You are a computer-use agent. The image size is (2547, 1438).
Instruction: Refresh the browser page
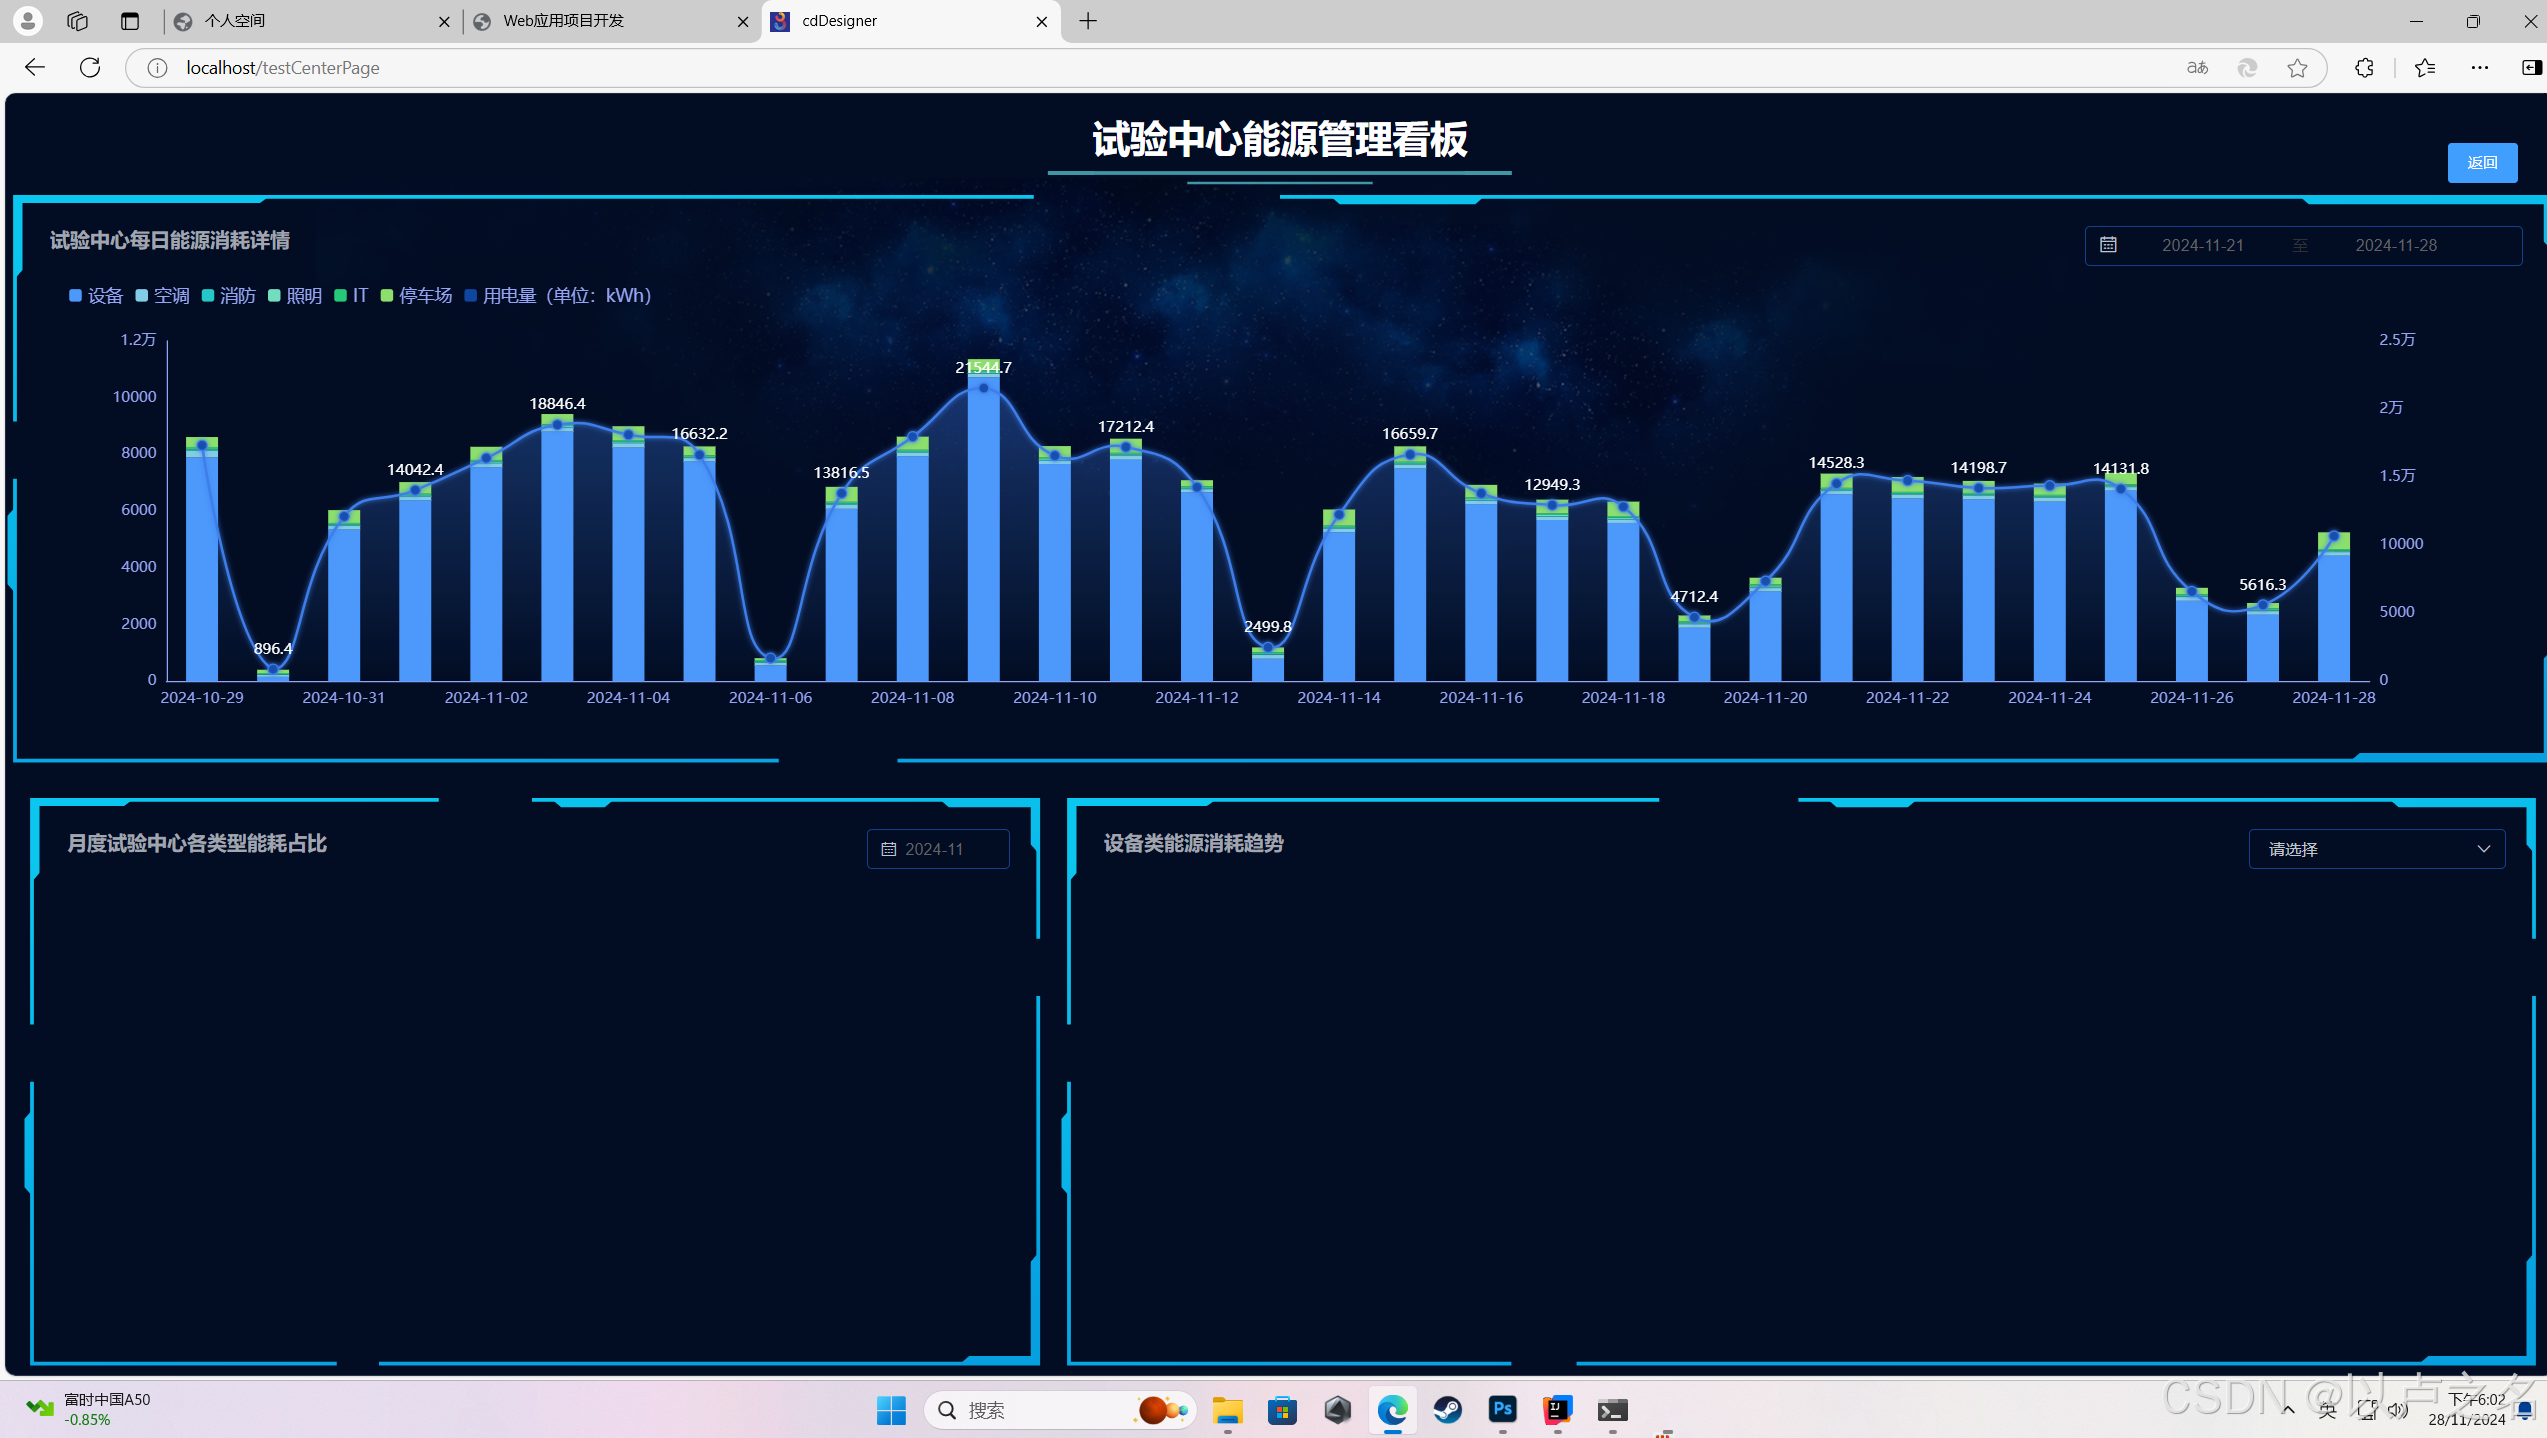click(x=90, y=68)
